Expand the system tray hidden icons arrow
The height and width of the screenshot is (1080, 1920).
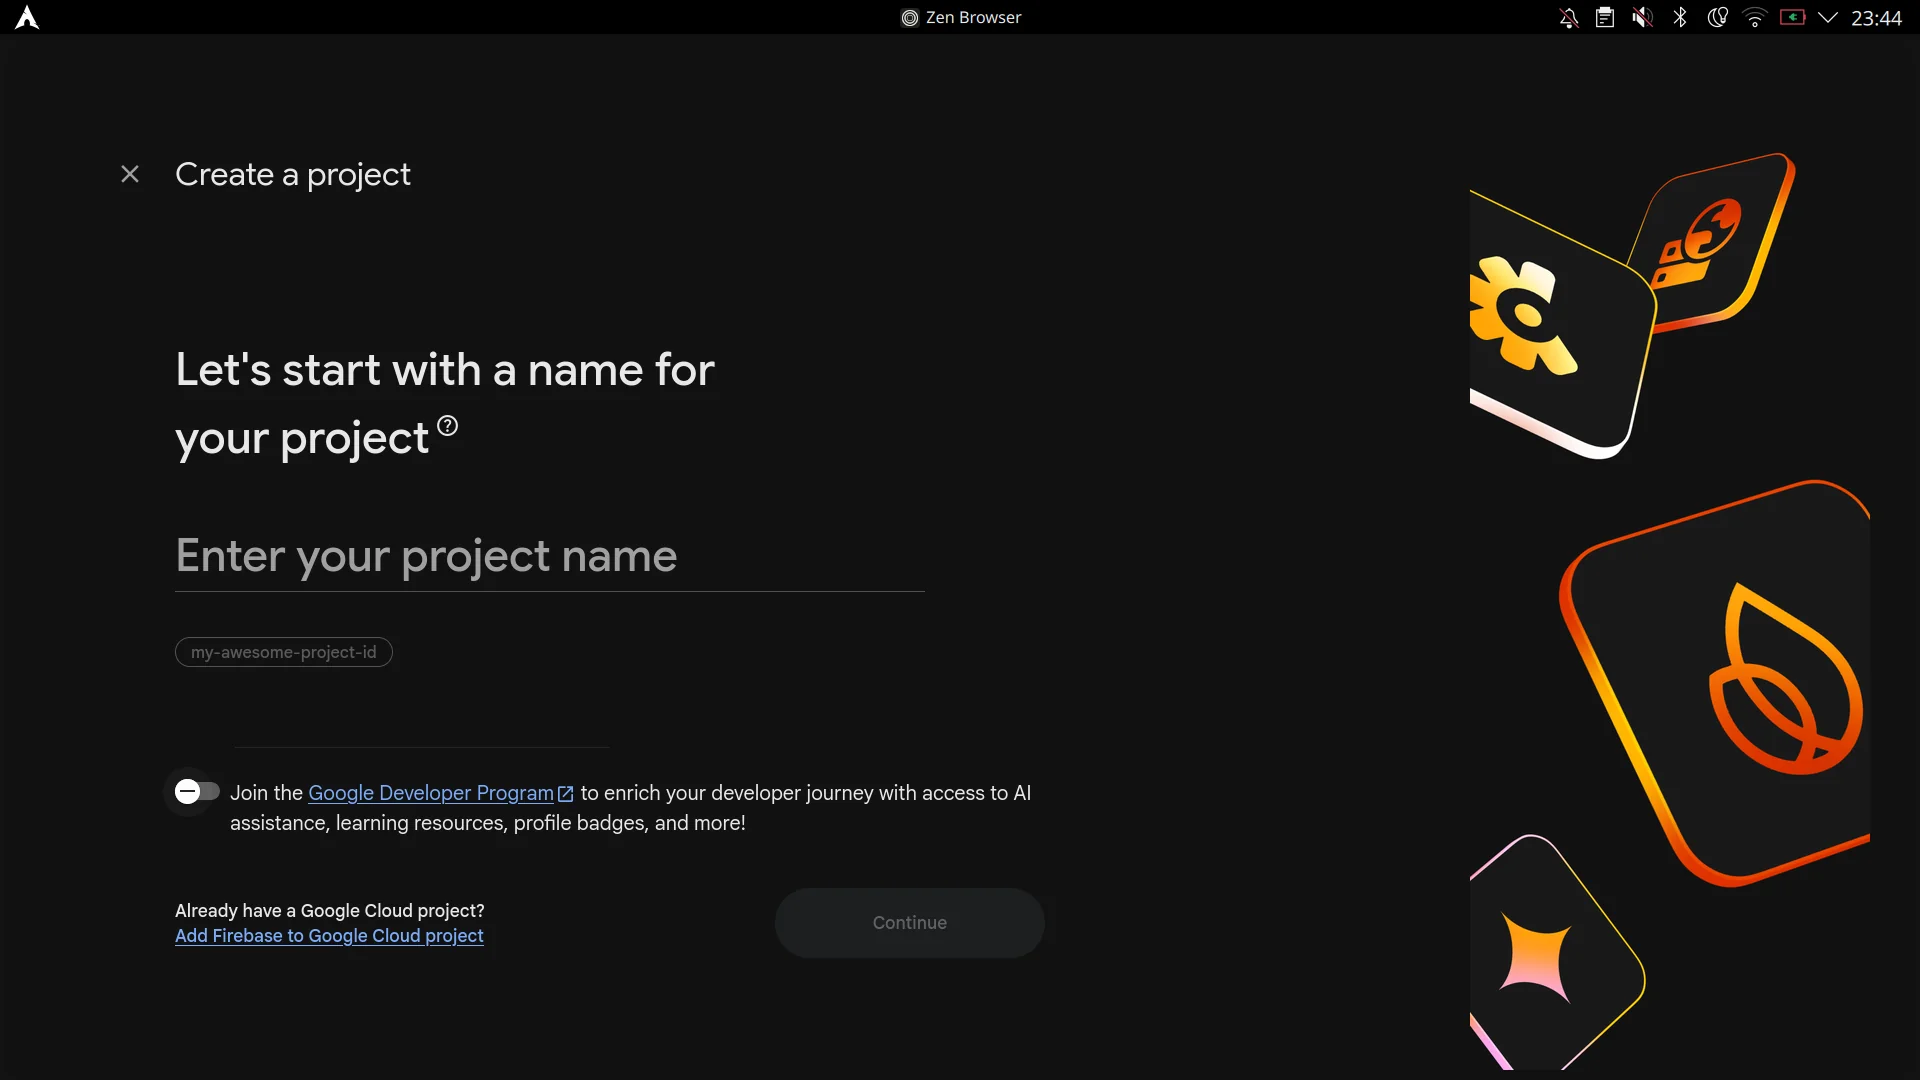pyautogui.click(x=1828, y=17)
